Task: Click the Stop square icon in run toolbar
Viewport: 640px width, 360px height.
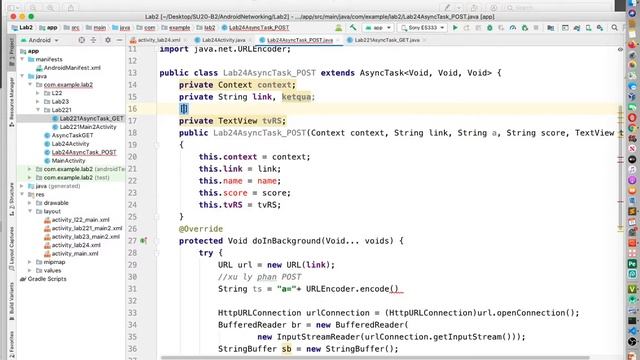Action: tap(536, 28)
